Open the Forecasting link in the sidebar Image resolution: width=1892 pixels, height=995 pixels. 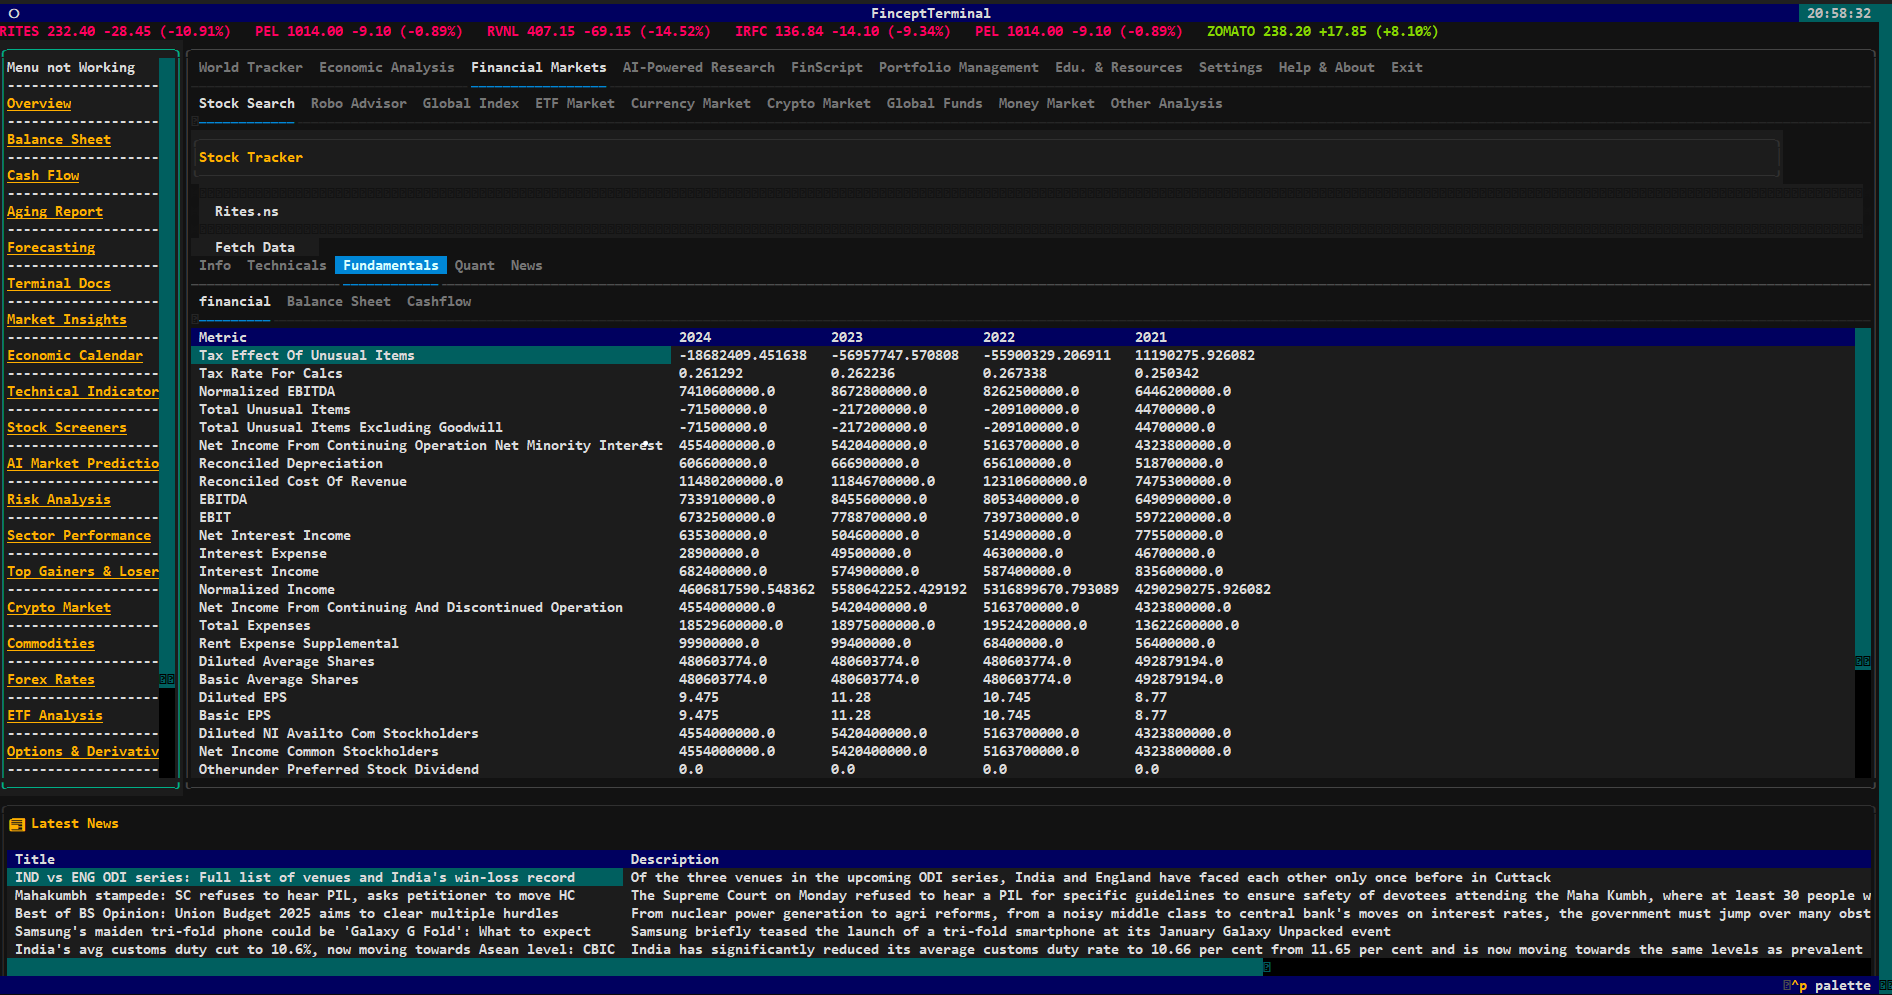[51, 247]
